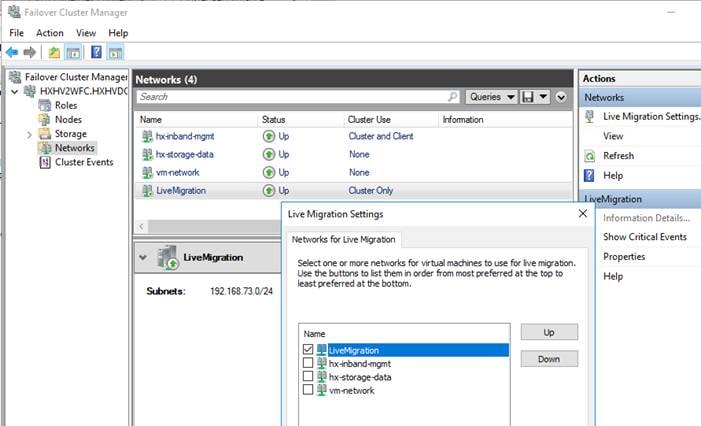Select the Networks for Live Migration tab

(x=343, y=240)
